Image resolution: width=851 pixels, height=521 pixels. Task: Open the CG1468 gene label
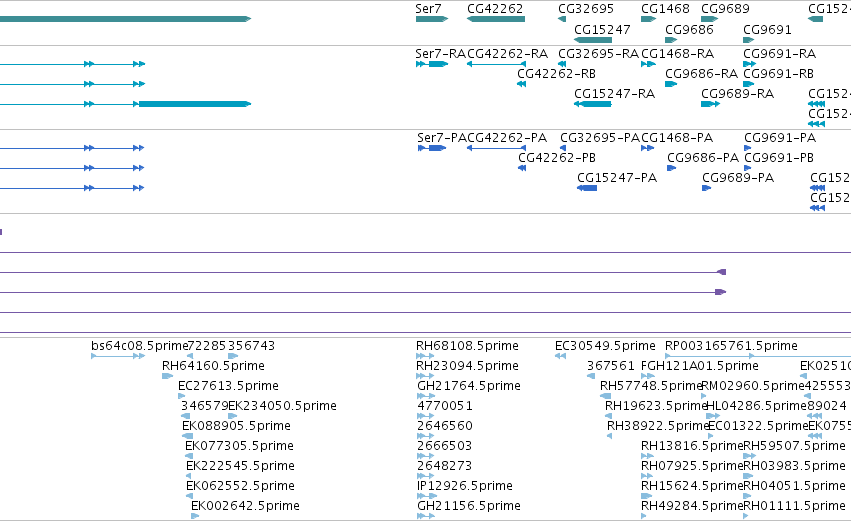click(665, 9)
